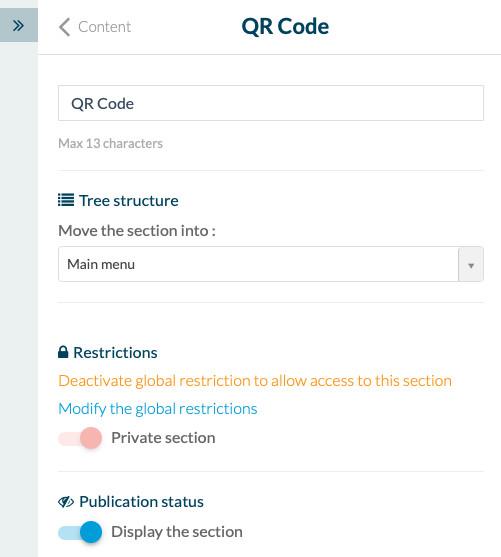Click the Private section label
501x557 pixels.
(163, 438)
